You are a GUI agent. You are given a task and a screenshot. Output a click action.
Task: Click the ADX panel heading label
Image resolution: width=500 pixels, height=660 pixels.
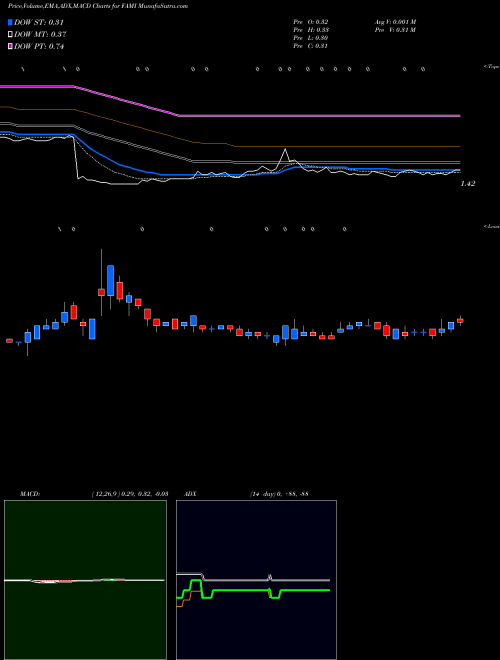pos(190,494)
